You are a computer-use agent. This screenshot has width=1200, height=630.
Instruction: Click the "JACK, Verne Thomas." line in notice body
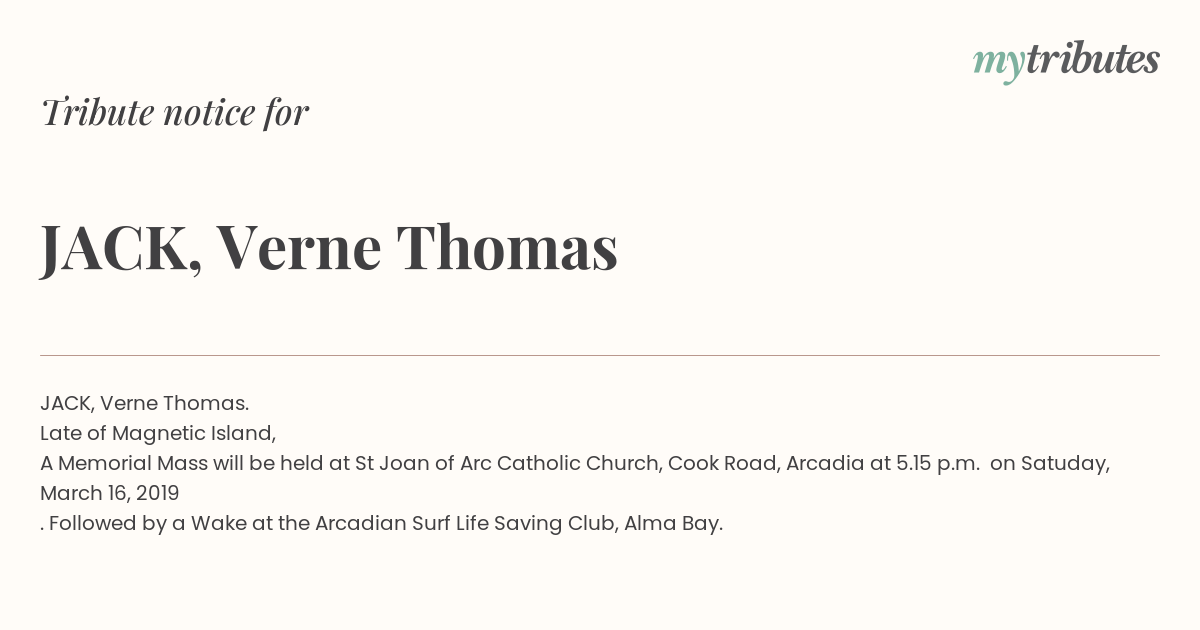(x=144, y=403)
